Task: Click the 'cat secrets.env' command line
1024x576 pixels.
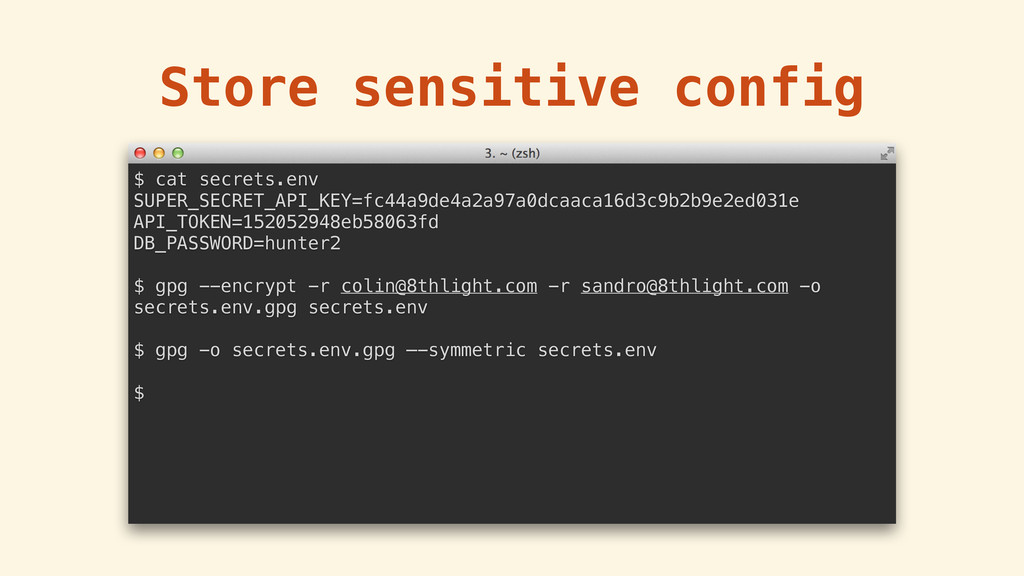Action: [226, 179]
